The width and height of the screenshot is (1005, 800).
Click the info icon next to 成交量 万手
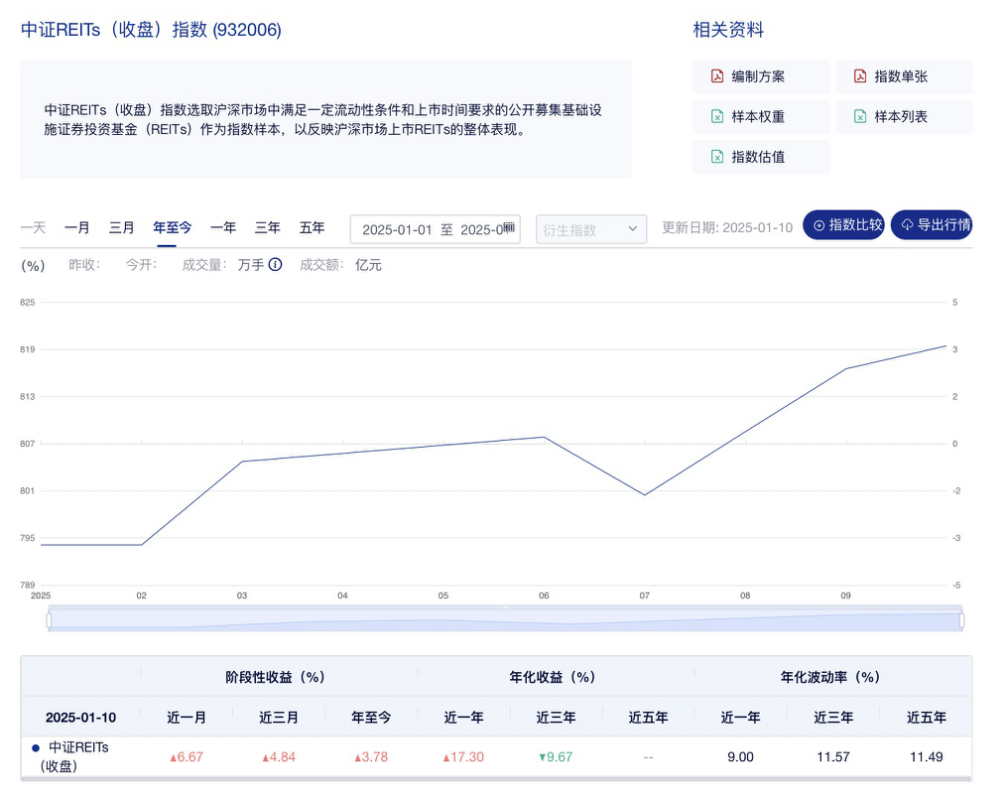click(275, 265)
